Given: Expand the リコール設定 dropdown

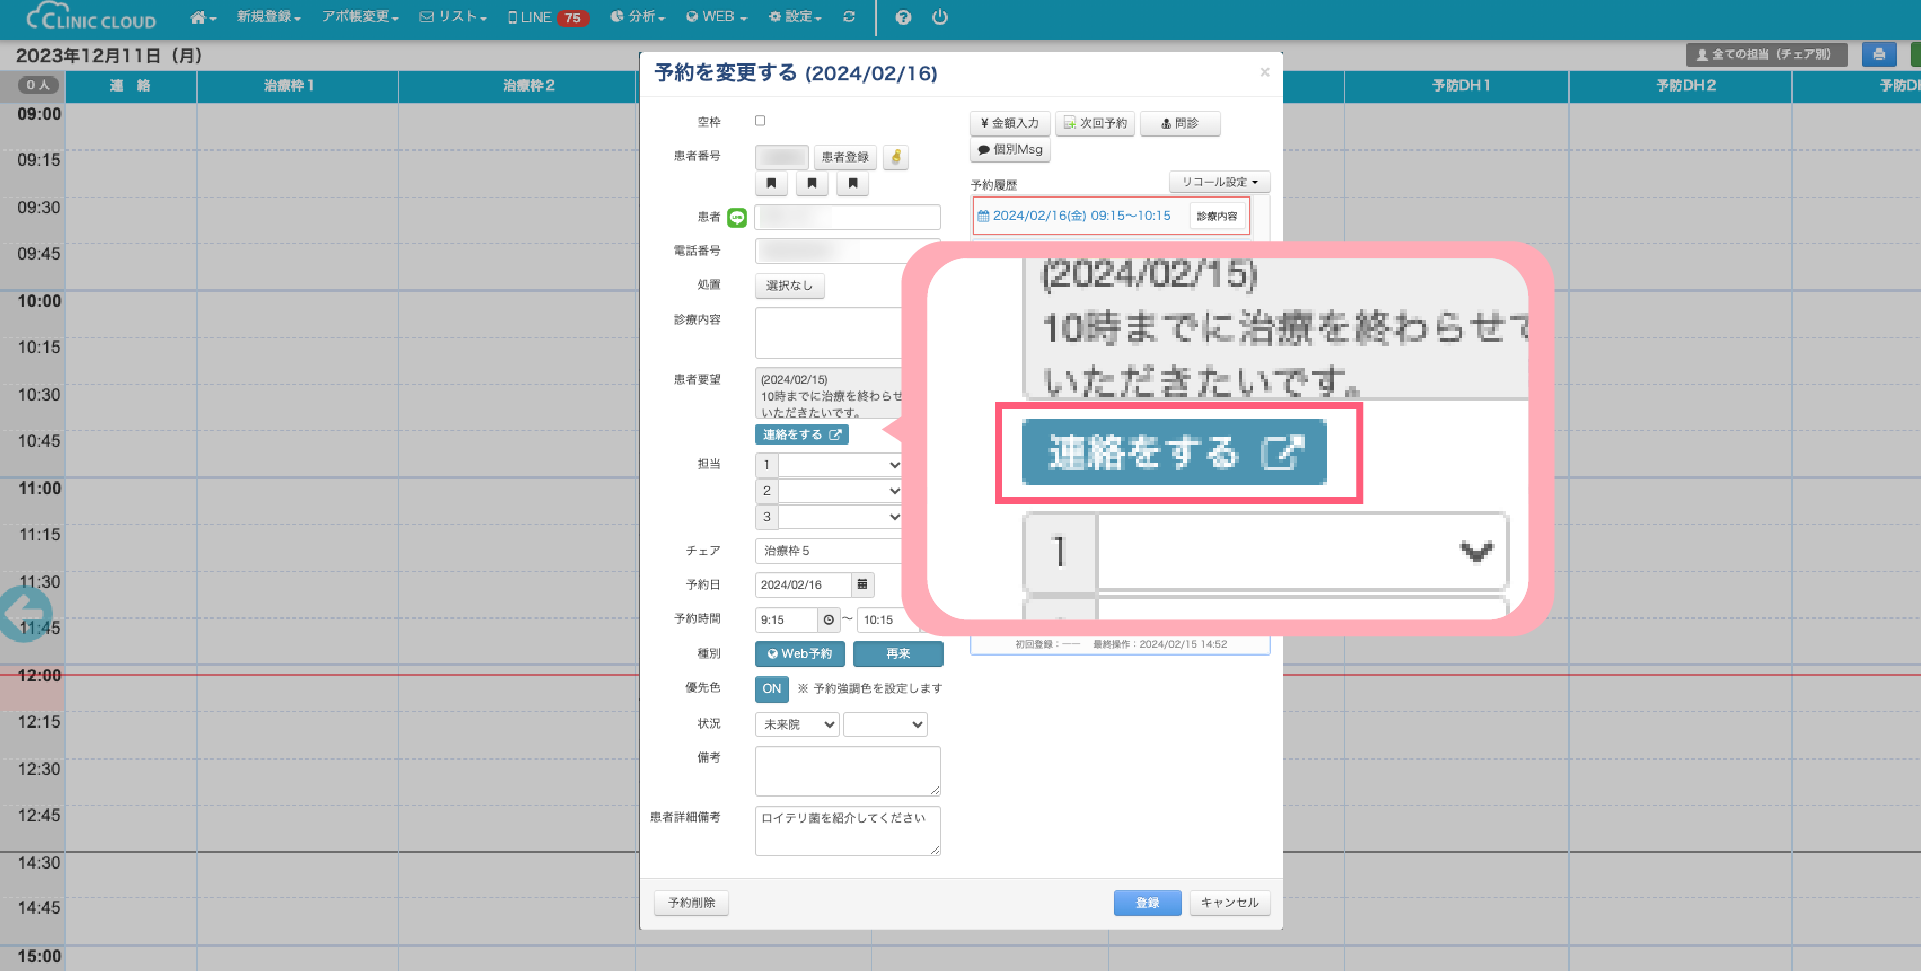Looking at the screenshot, I should [1219, 182].
